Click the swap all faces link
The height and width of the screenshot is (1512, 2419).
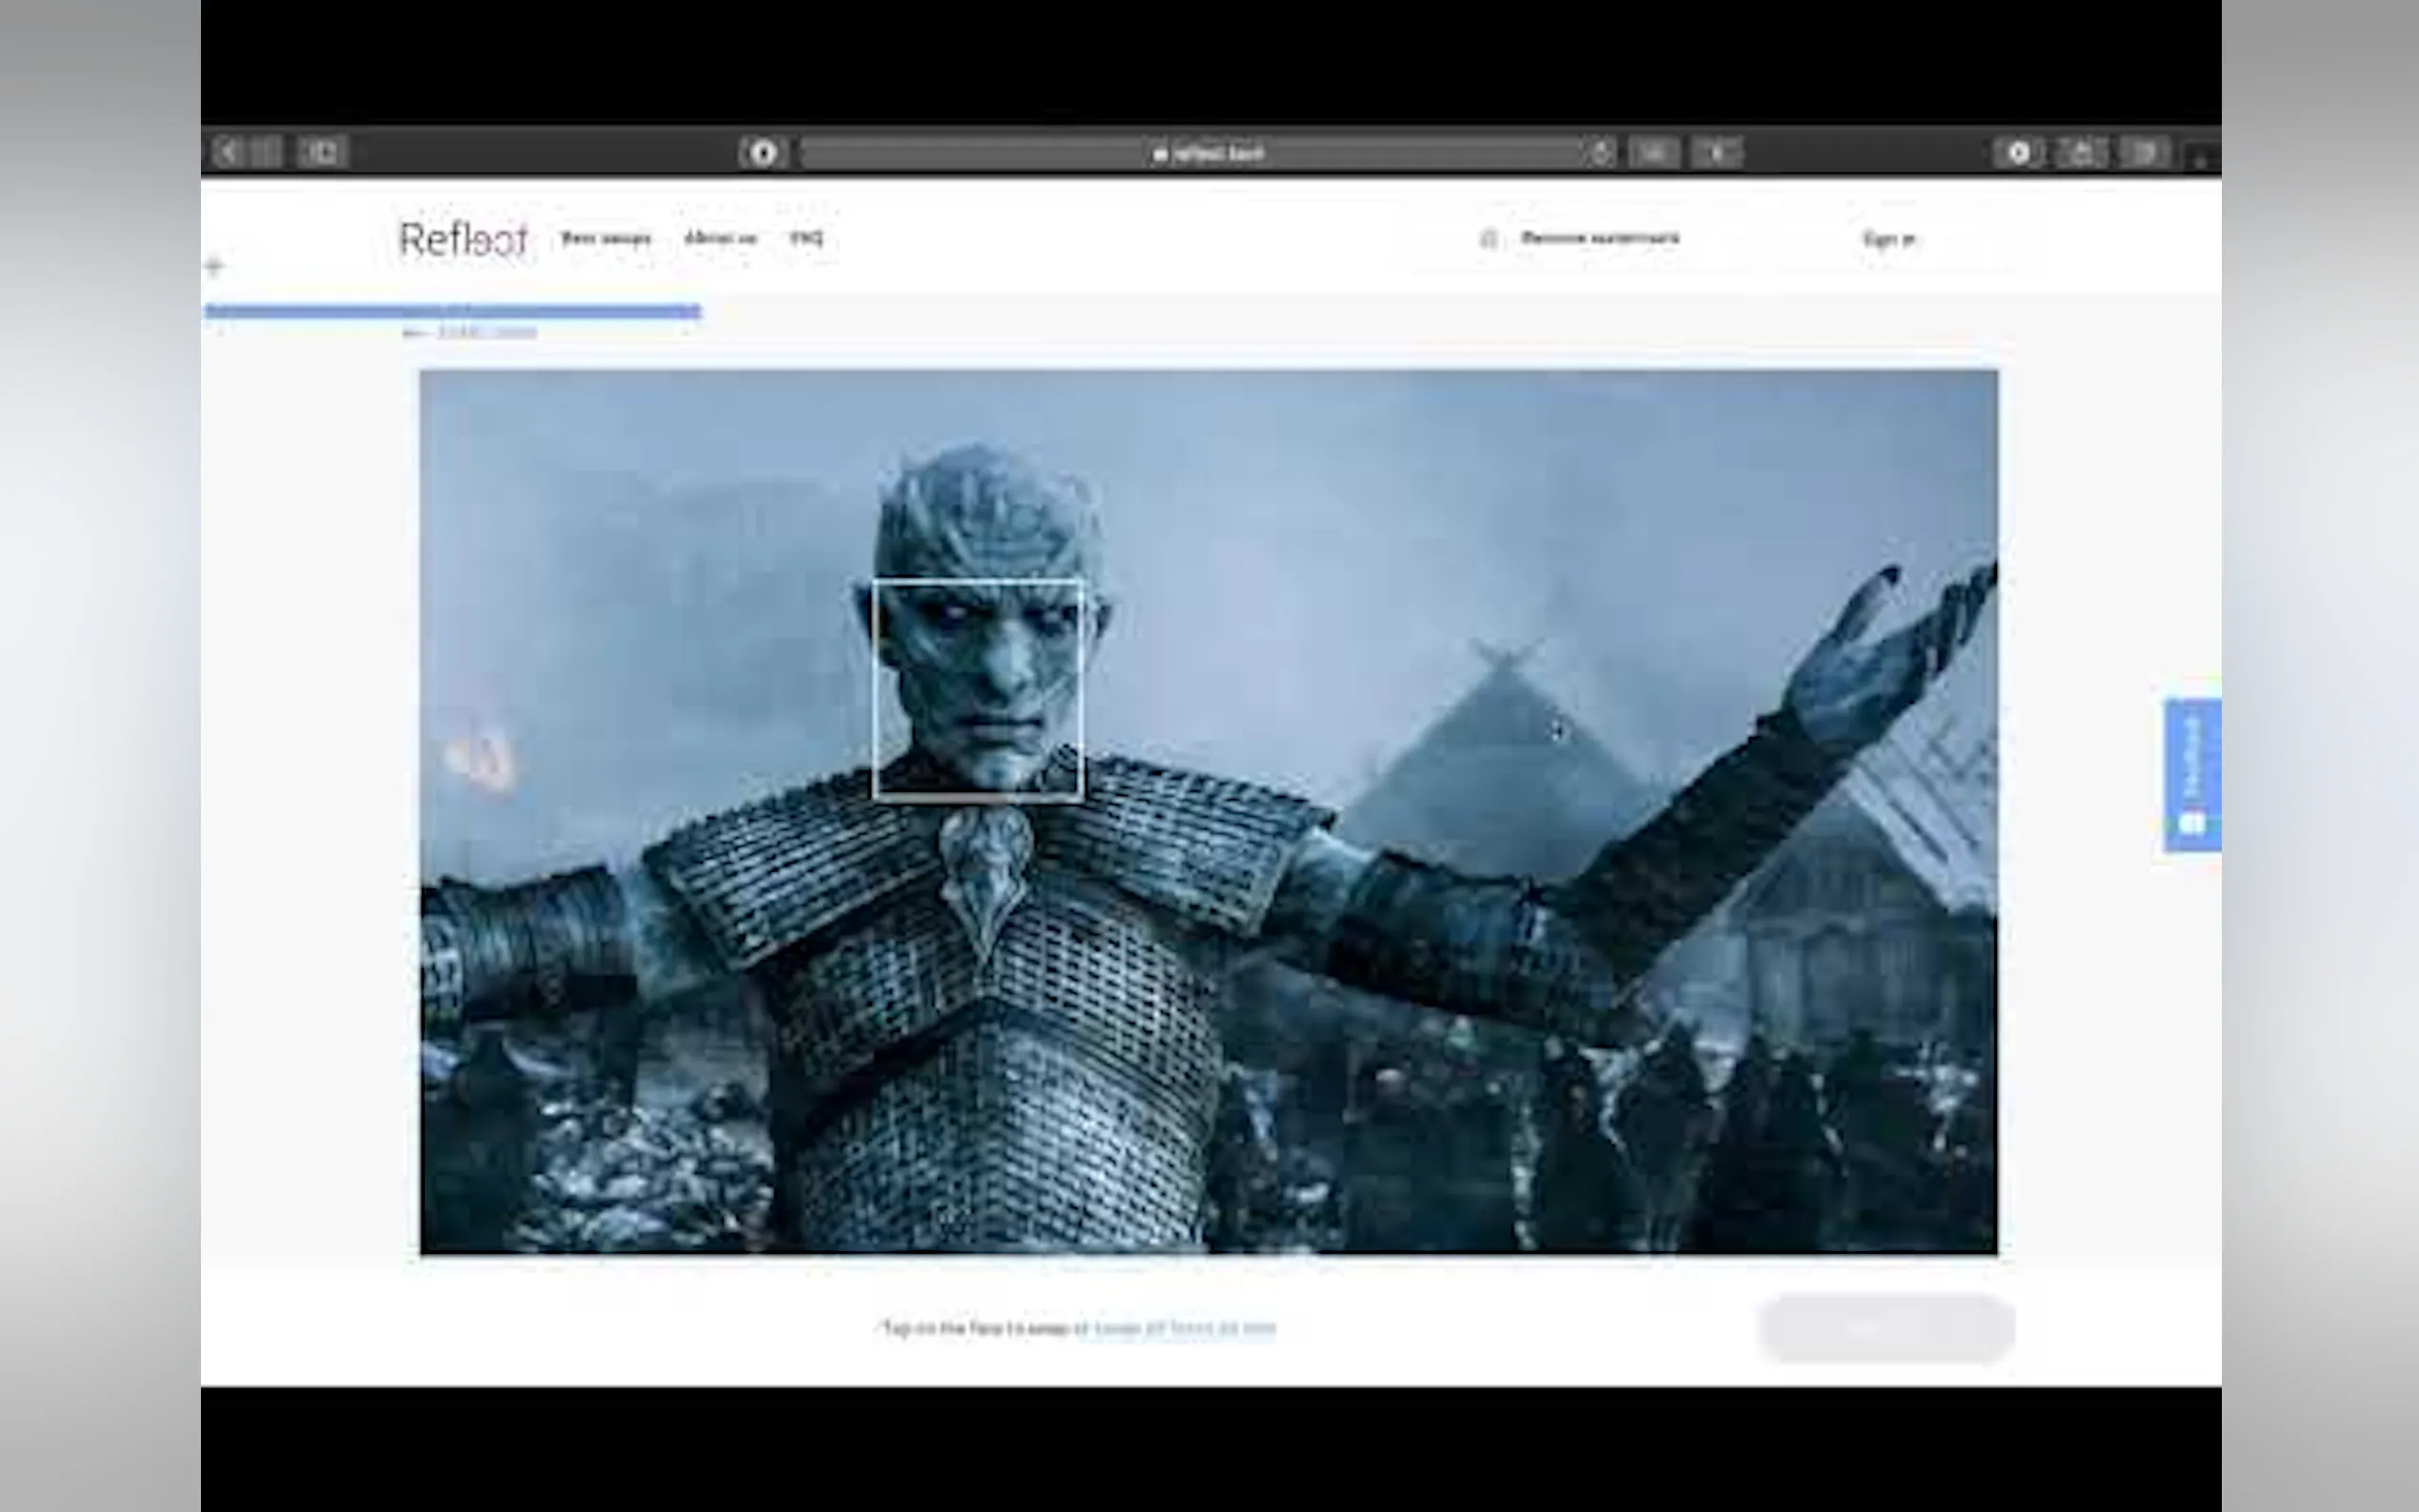[1184, 1329]
